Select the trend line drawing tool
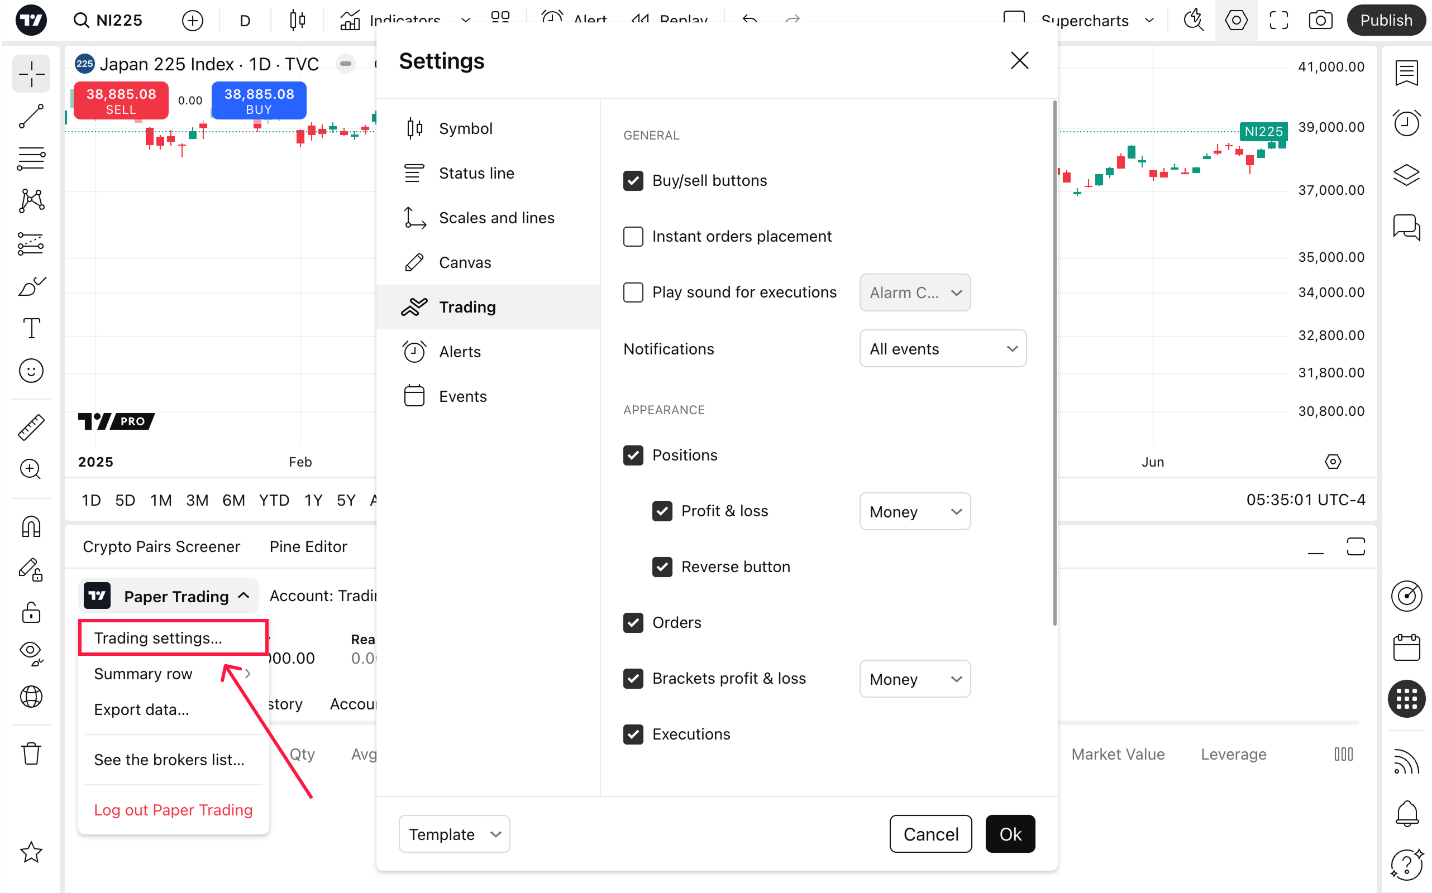Viewport: 1432px width, 893px height. (31, 116)
